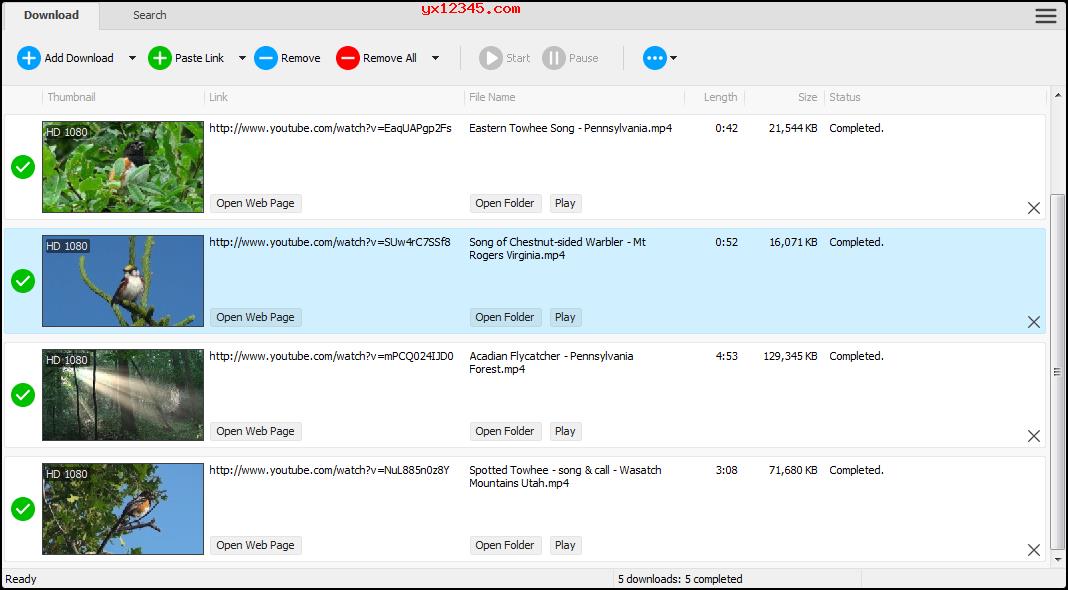This screenshot has width=1068, height=590.
Task: Click the 4:53 length value
Action: [x=726, y=356]
